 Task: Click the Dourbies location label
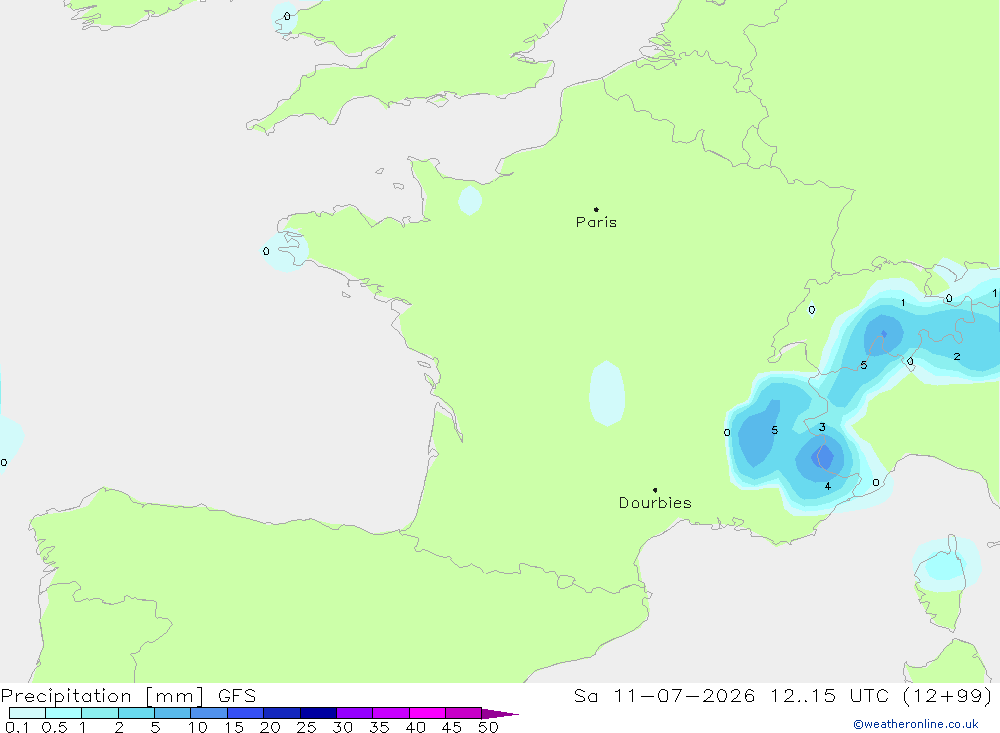655,503
